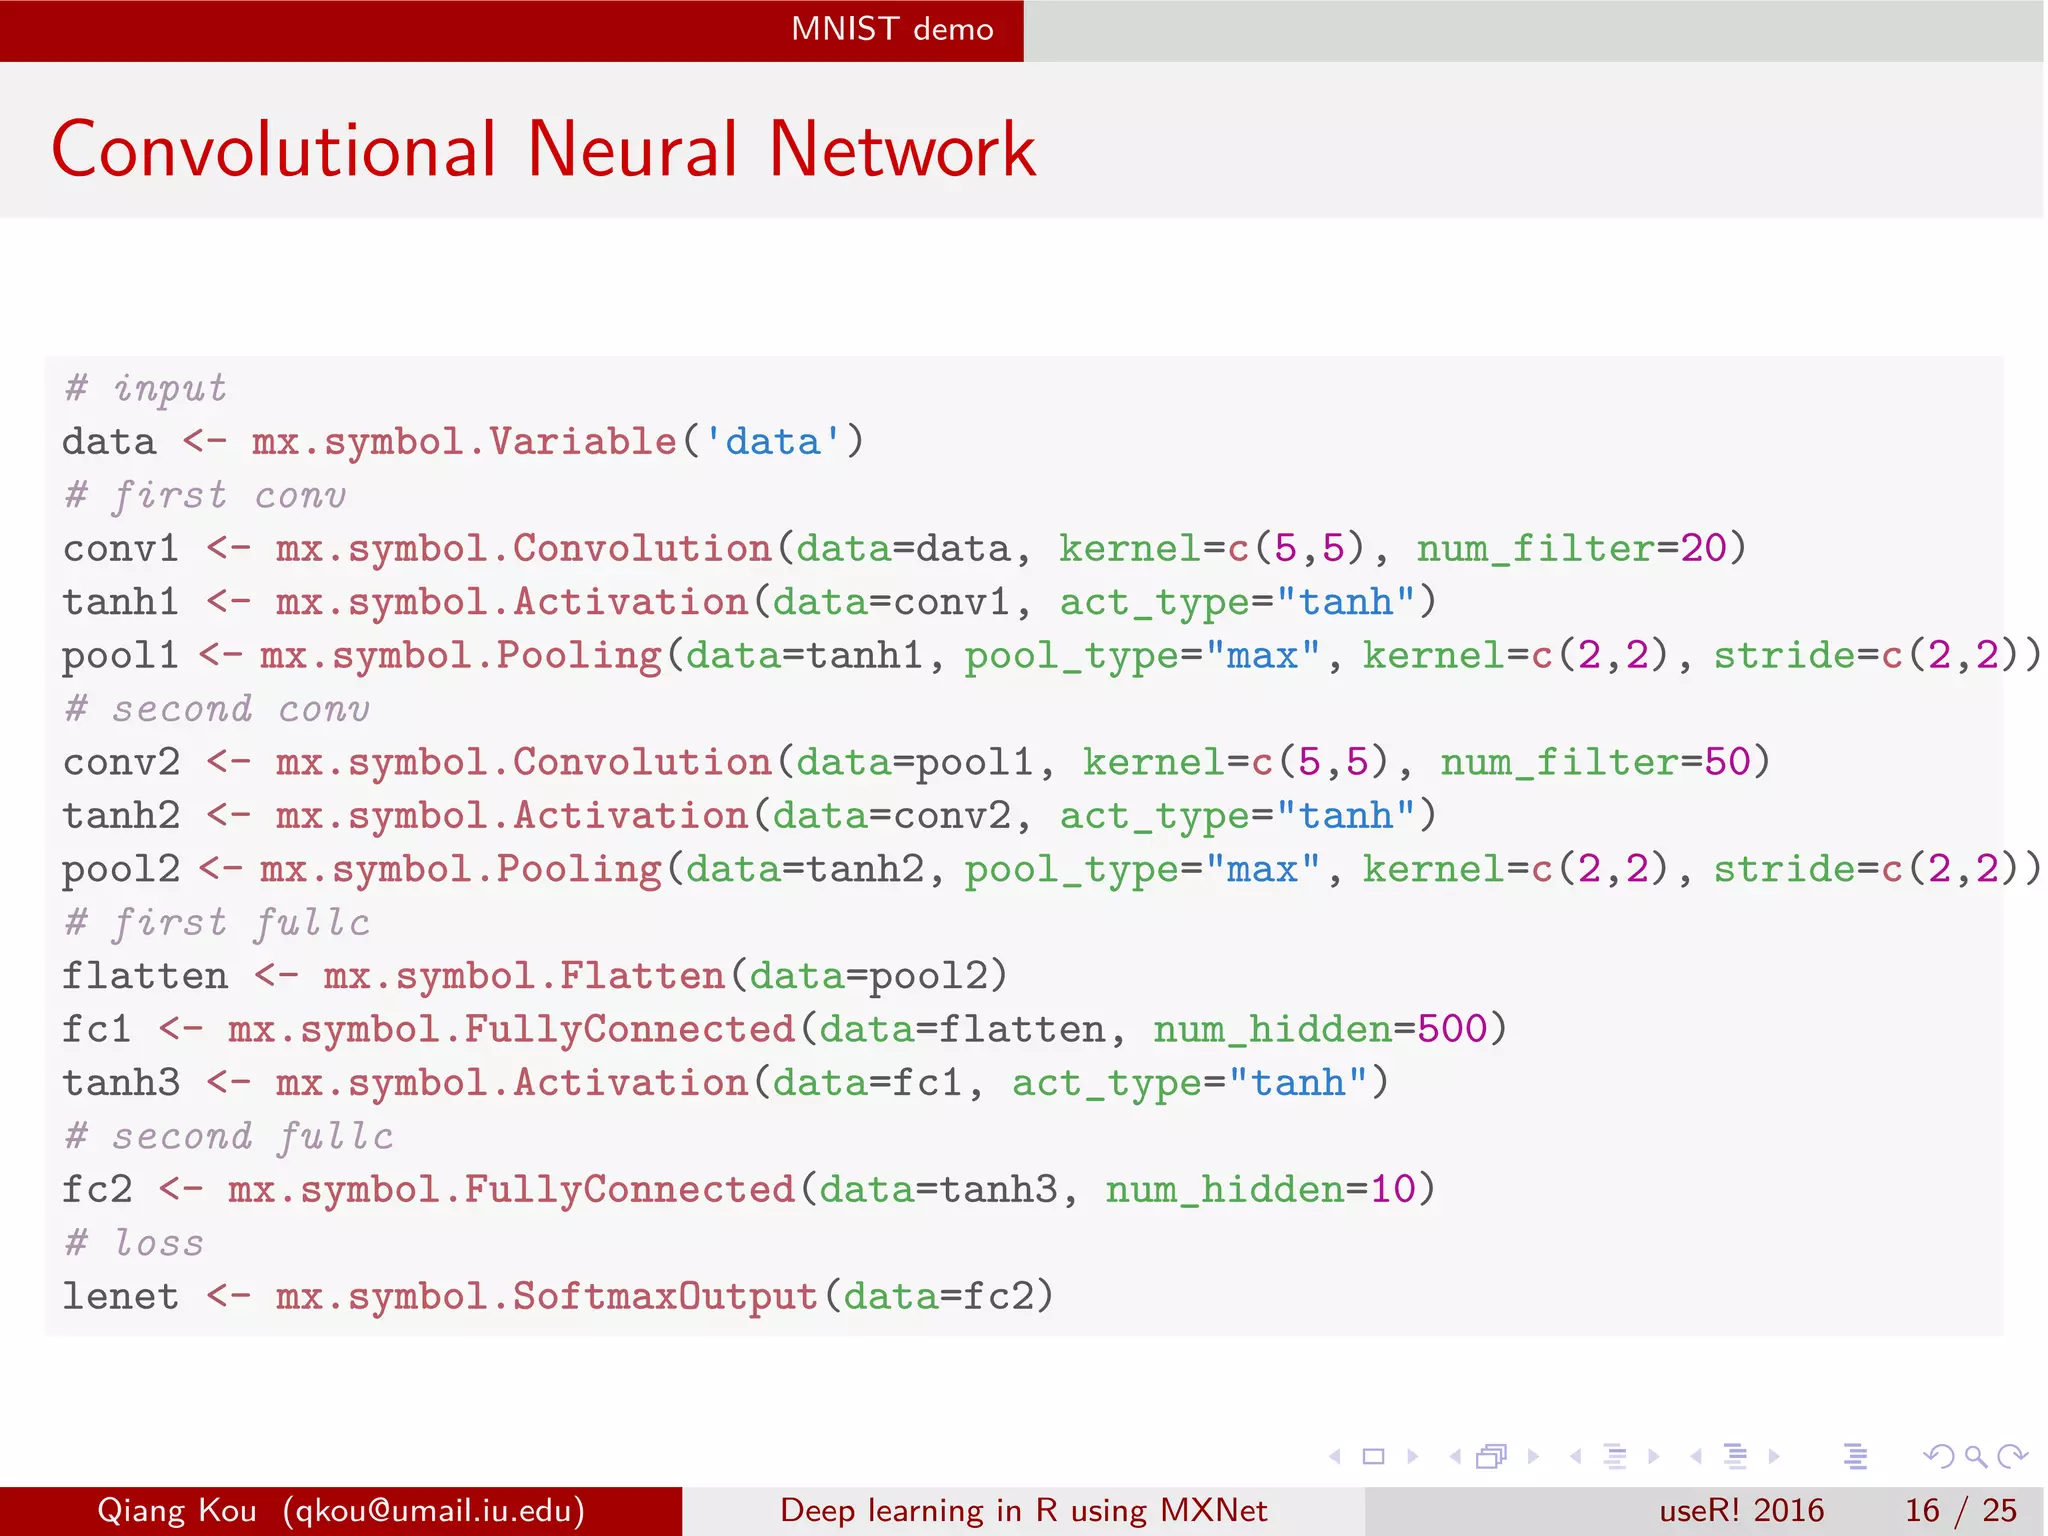The image size is (2048, 1536).
Task: Click the 16 / 25 page counter
Action: [1960, 1510]
